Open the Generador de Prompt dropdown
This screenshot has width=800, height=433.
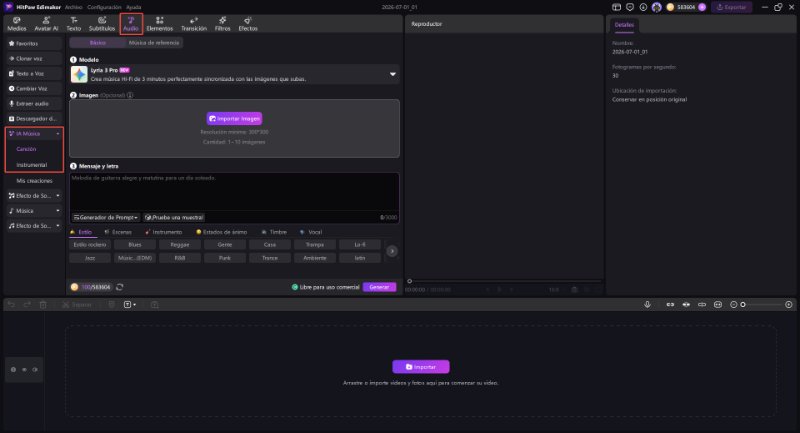106,217
